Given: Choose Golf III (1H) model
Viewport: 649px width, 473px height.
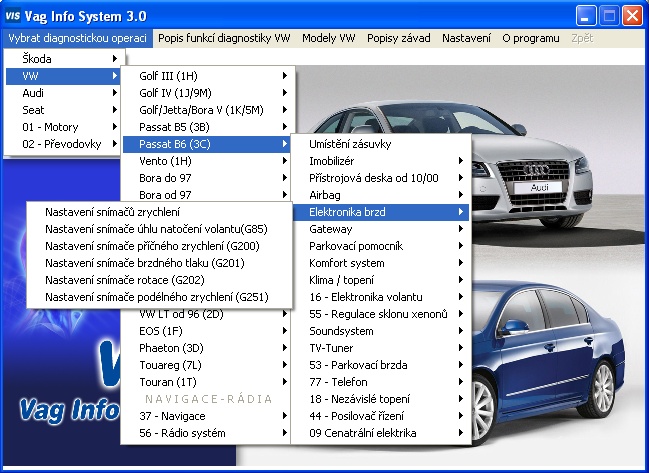Looking at the screenshot, I should click(208, 76).
